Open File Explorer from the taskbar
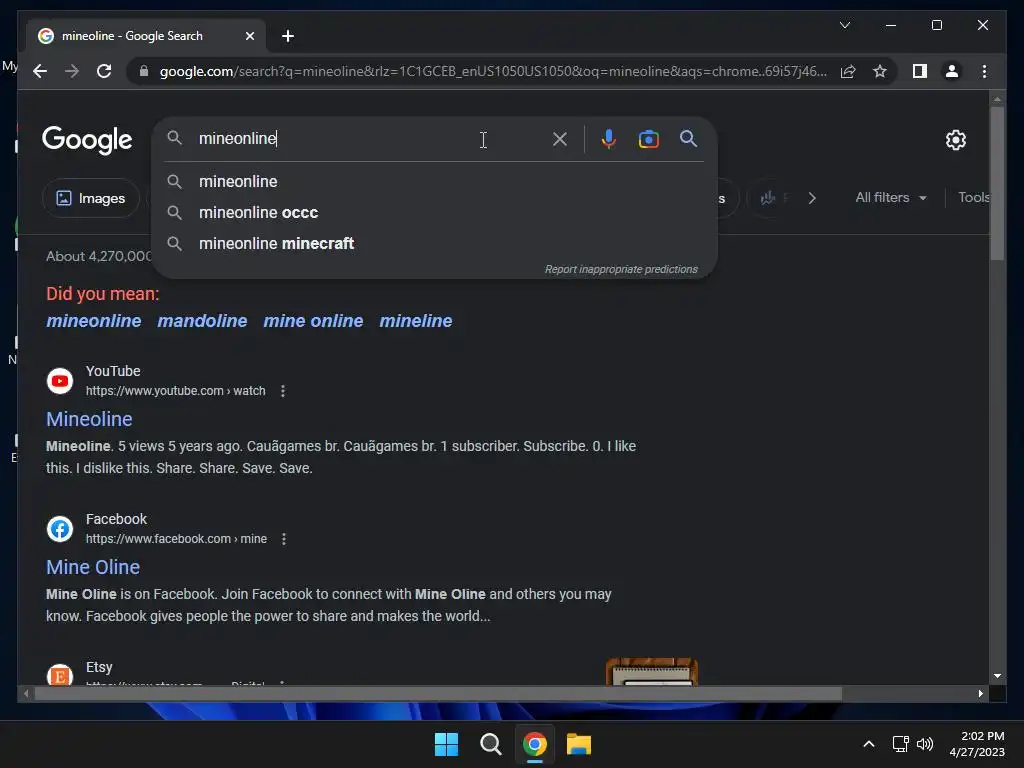The width and height of the screenshot is (1024, 768). tap(579, 744)
